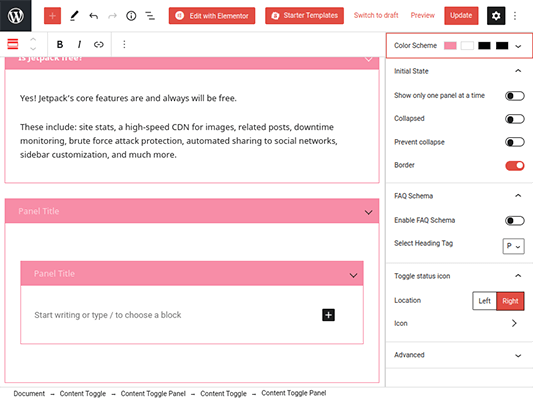This screenshot has height=400, width=533.
Task: Toggle the Is Jetpack free panel chevron
Action: 368,59
